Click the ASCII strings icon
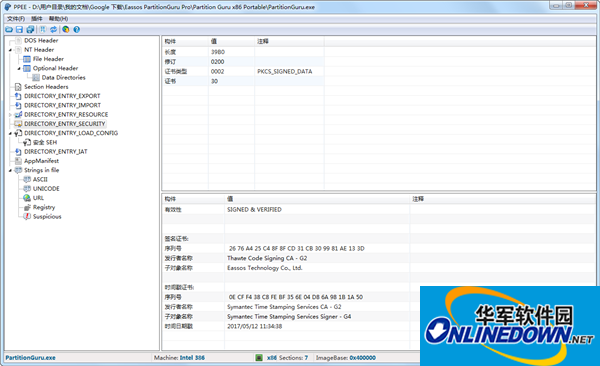 click(x=27, y=179)
